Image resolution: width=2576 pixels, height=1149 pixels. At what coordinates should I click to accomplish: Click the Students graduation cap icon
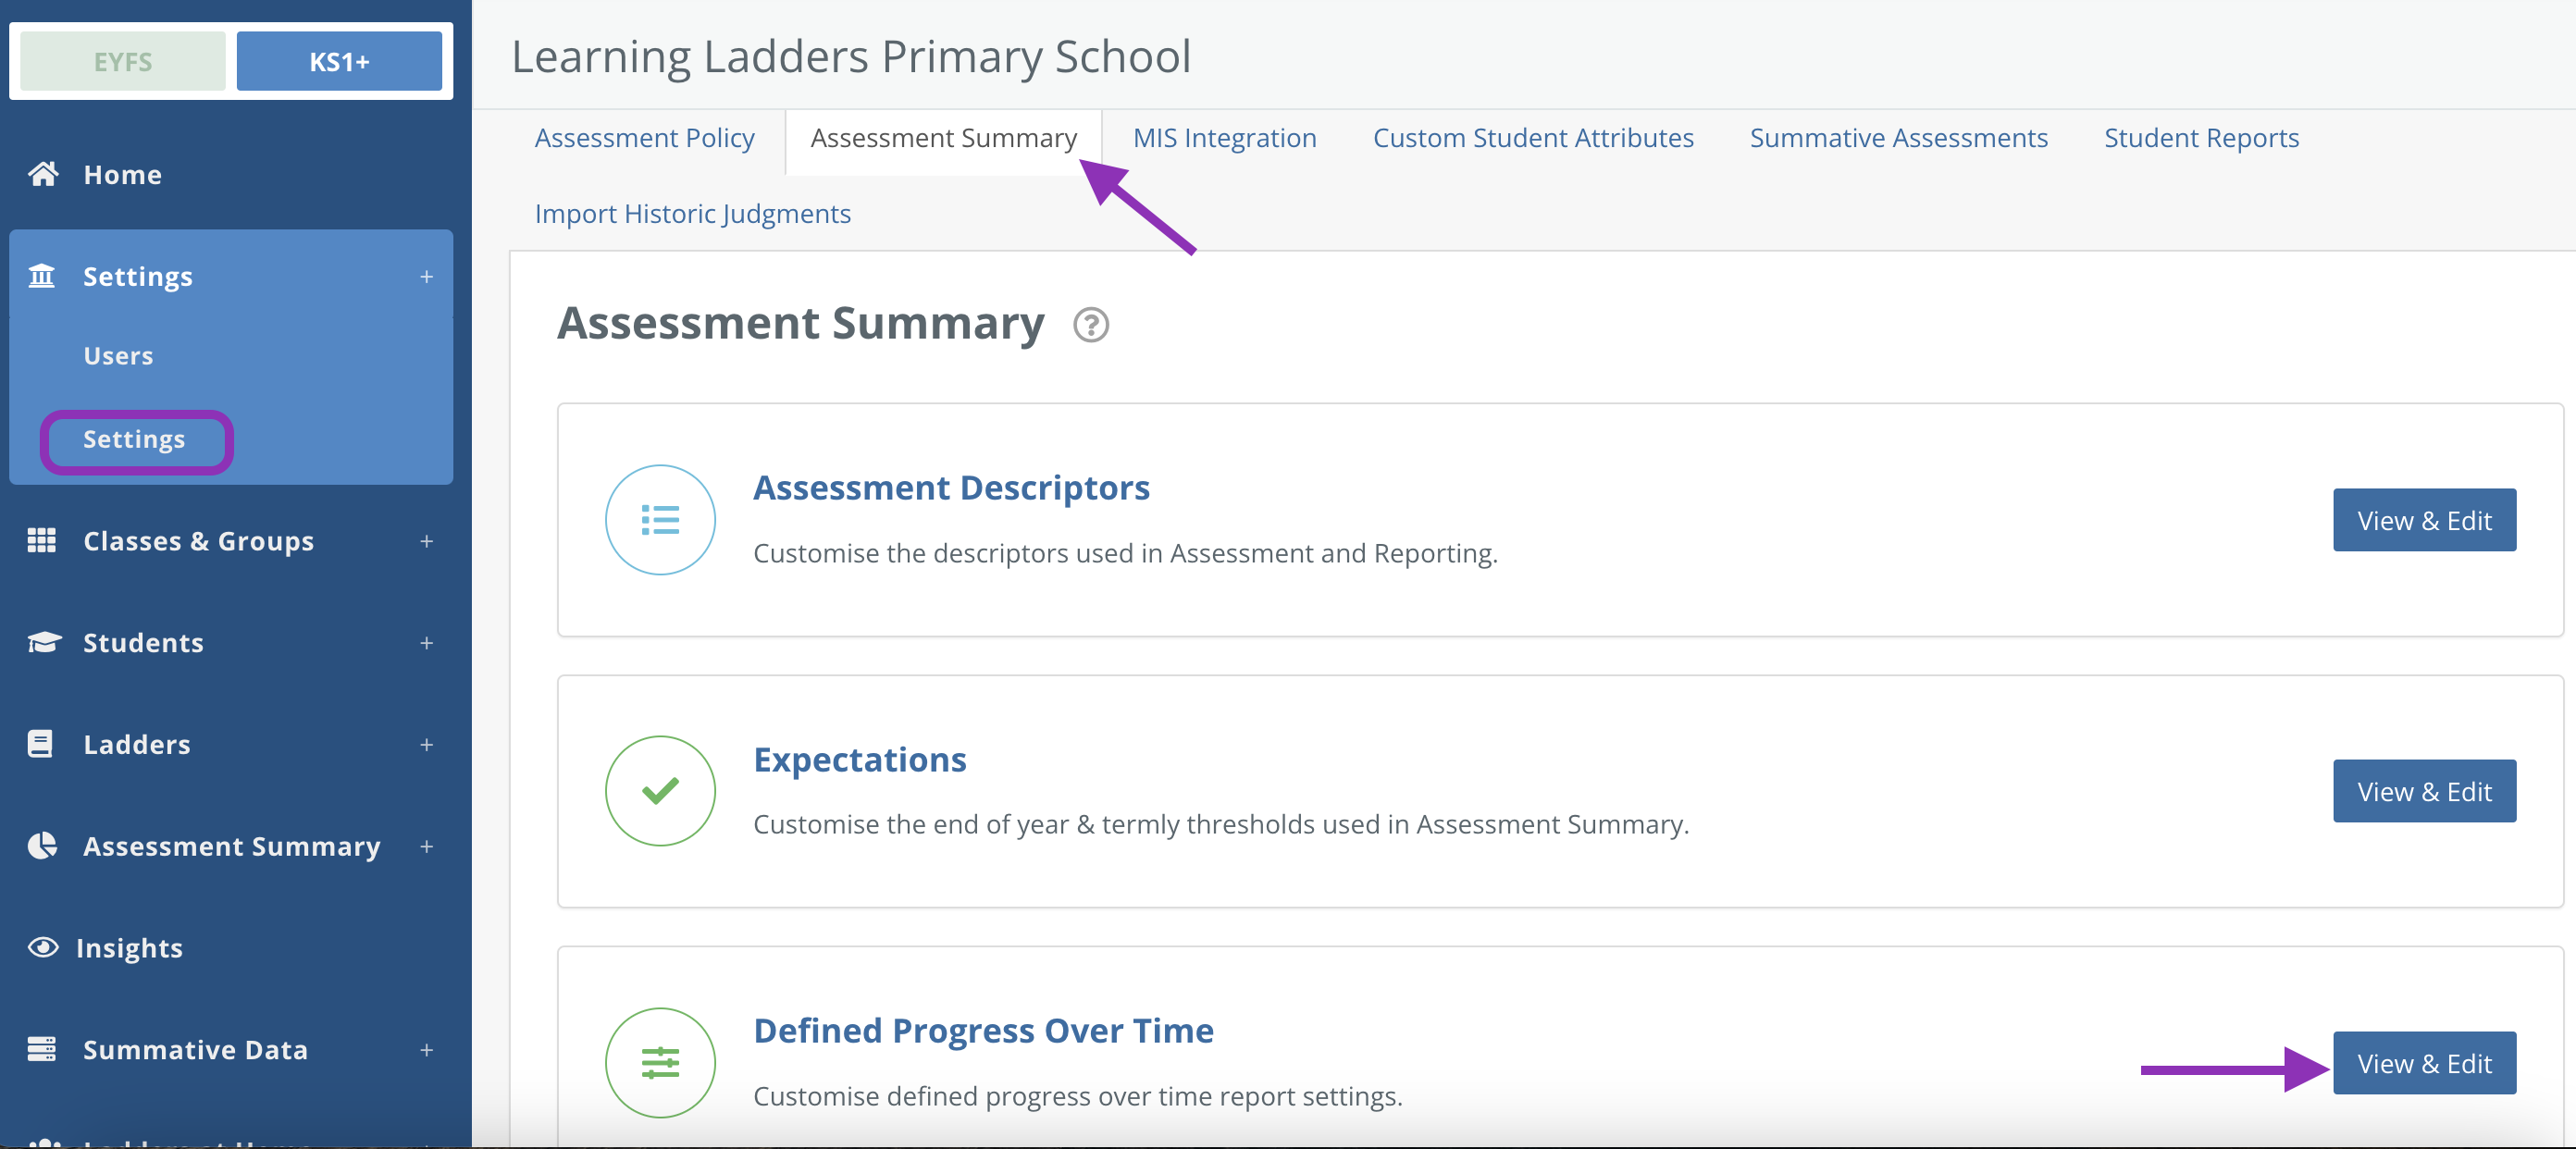tap(44, 641)
